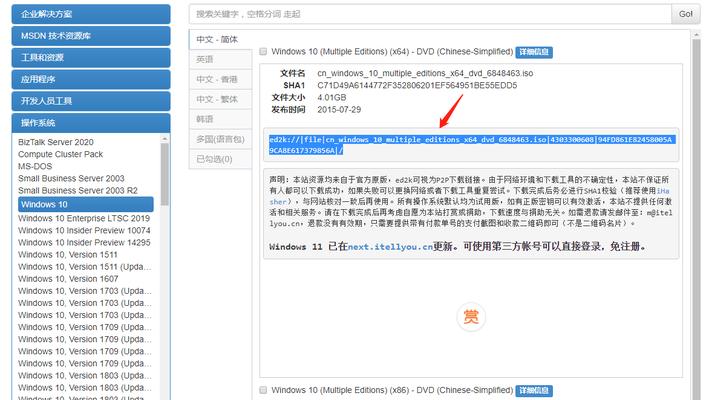The image size is (709, 400).
Task: Click the operating system list scrollbar
Action: tap(165, 174)
